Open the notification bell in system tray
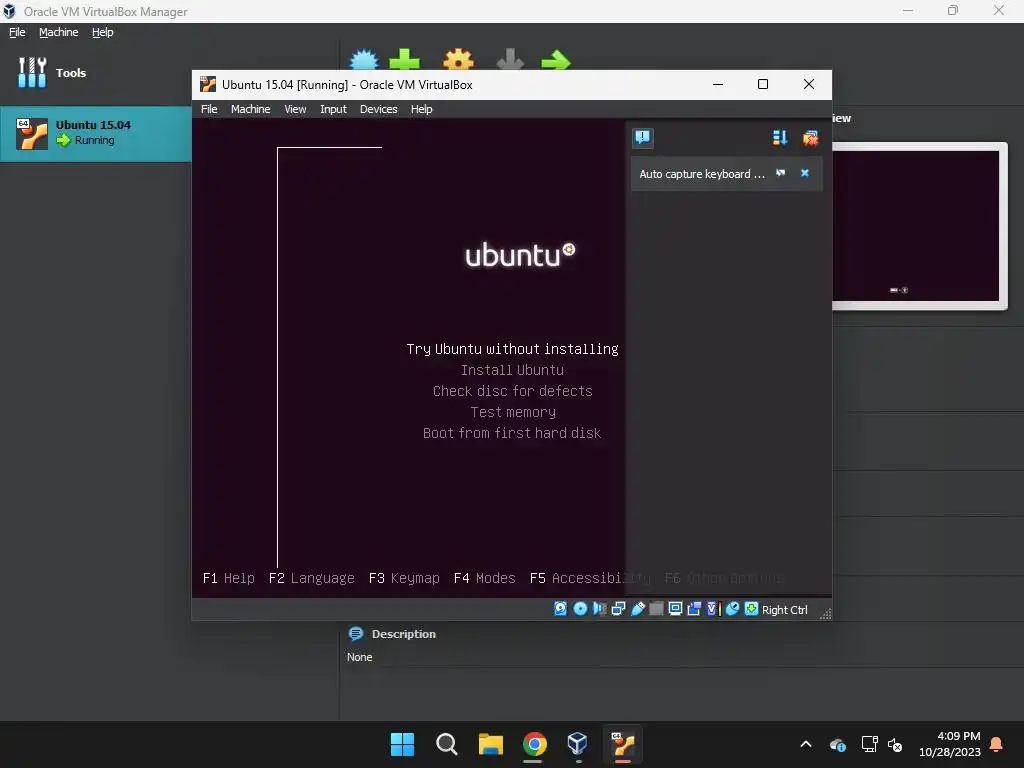 pyautogui.click(x=997, y=744)
